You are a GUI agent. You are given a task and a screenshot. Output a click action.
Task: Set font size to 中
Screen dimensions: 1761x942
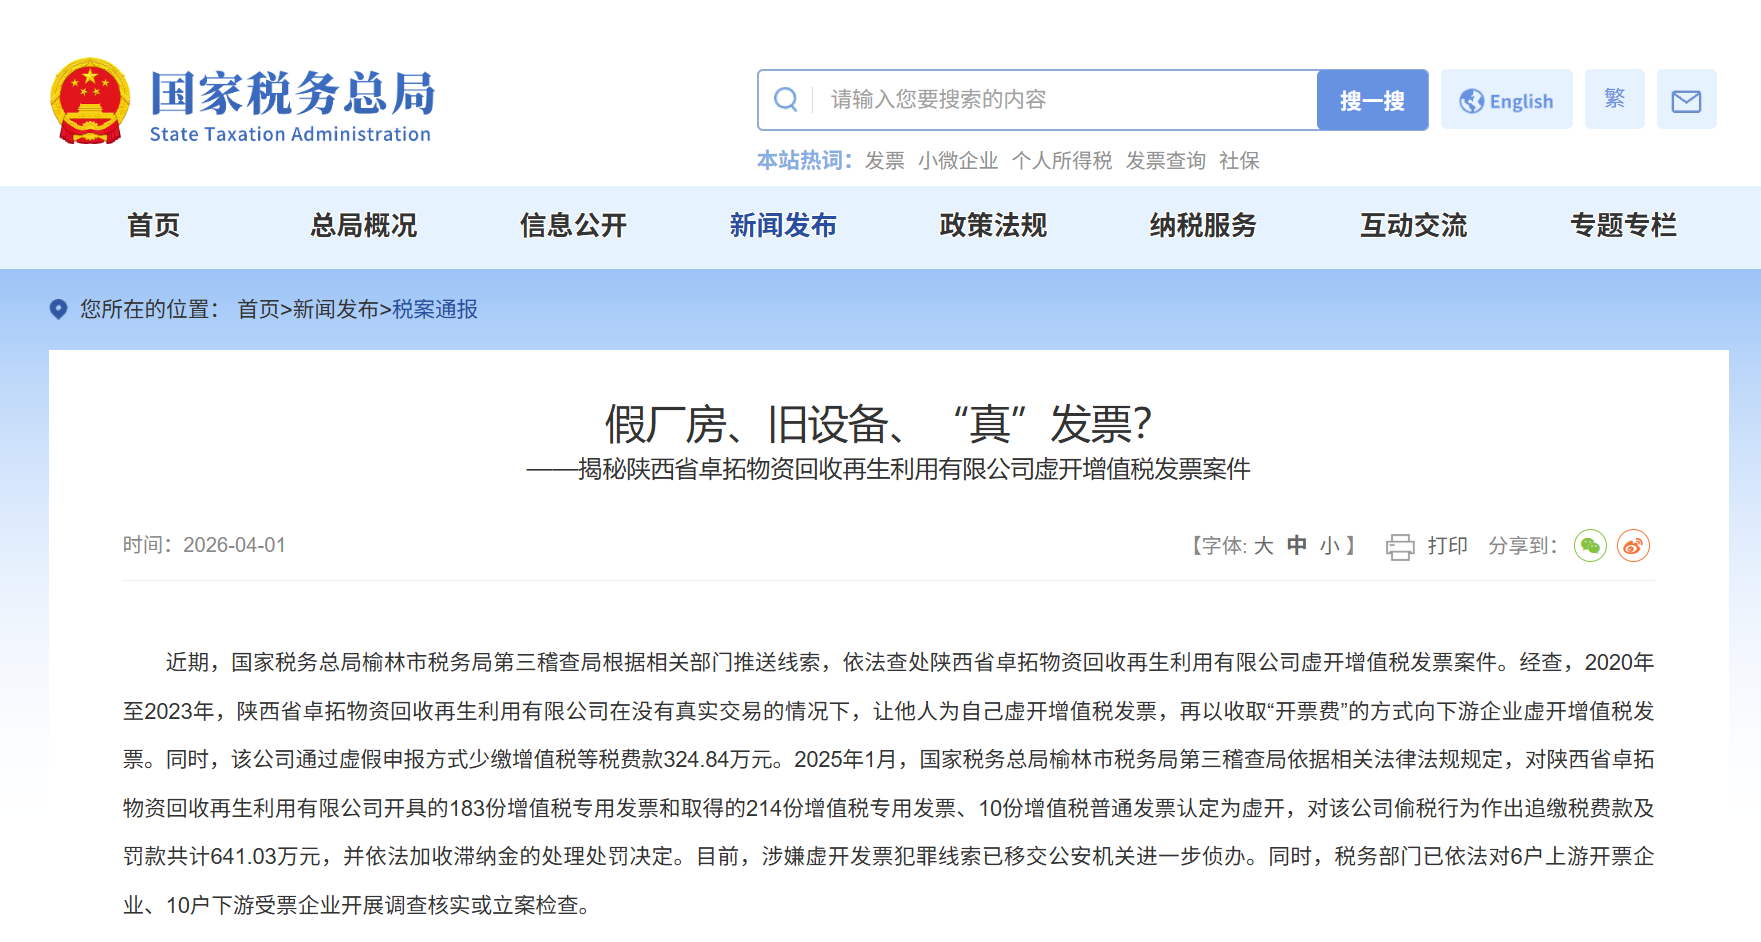pos(1297,546)
